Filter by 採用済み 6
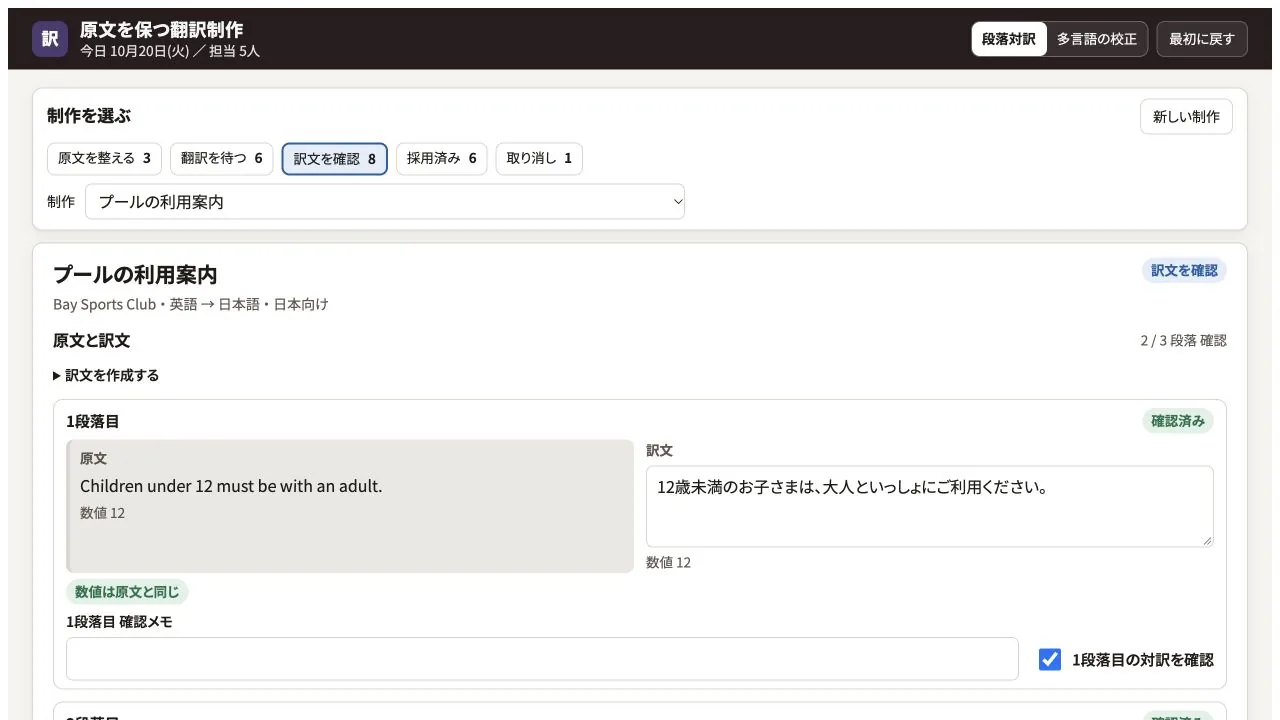 [x=442, y=158]
